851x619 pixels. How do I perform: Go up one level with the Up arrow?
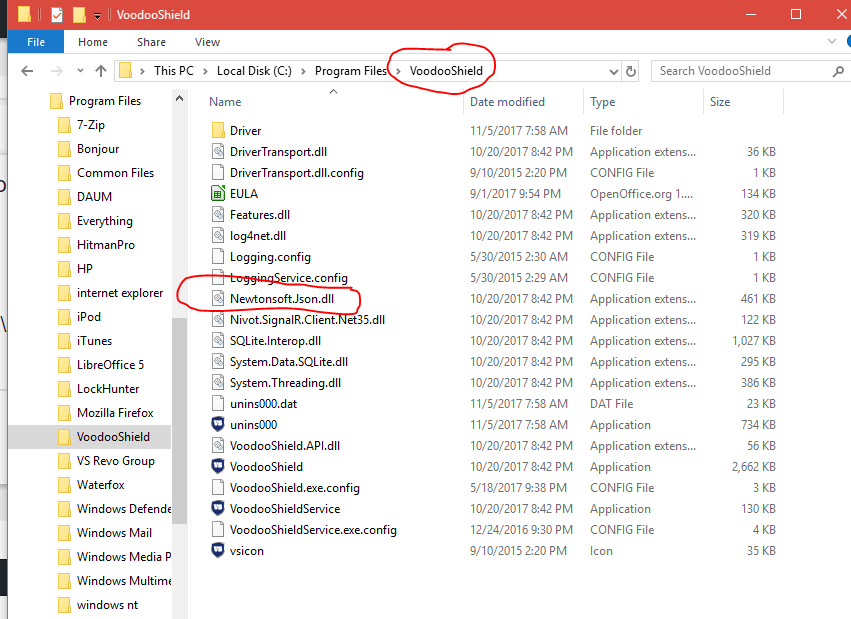point(101,71)
